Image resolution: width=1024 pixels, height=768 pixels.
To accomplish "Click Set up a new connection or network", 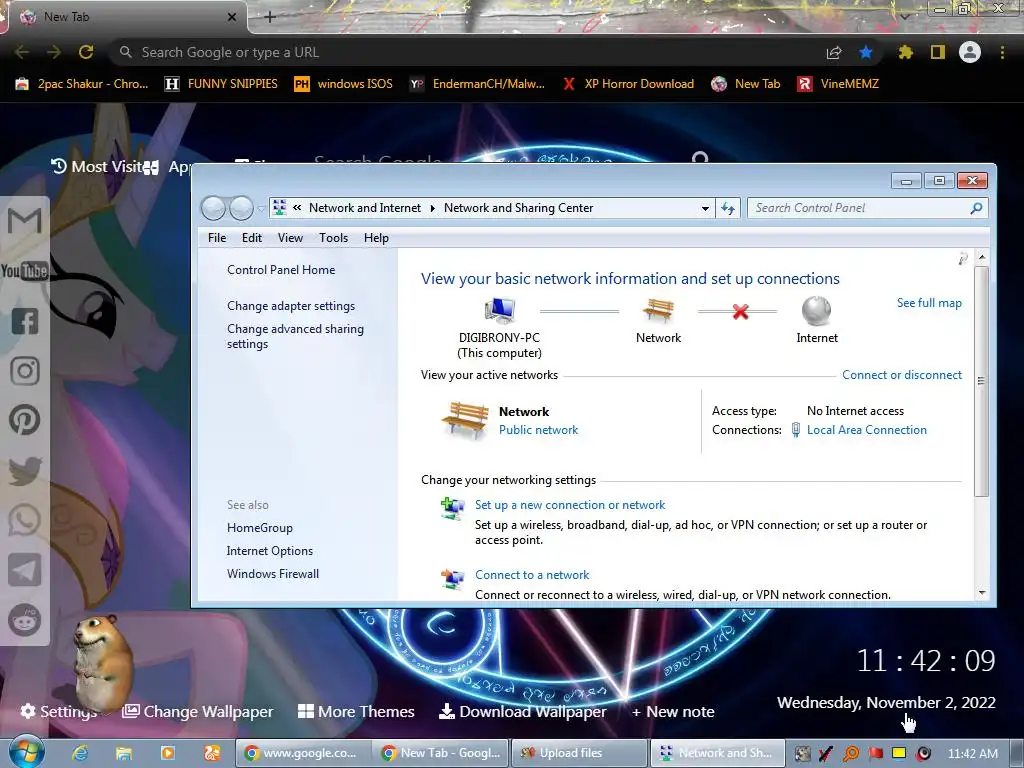I will (x=569, y=505).
